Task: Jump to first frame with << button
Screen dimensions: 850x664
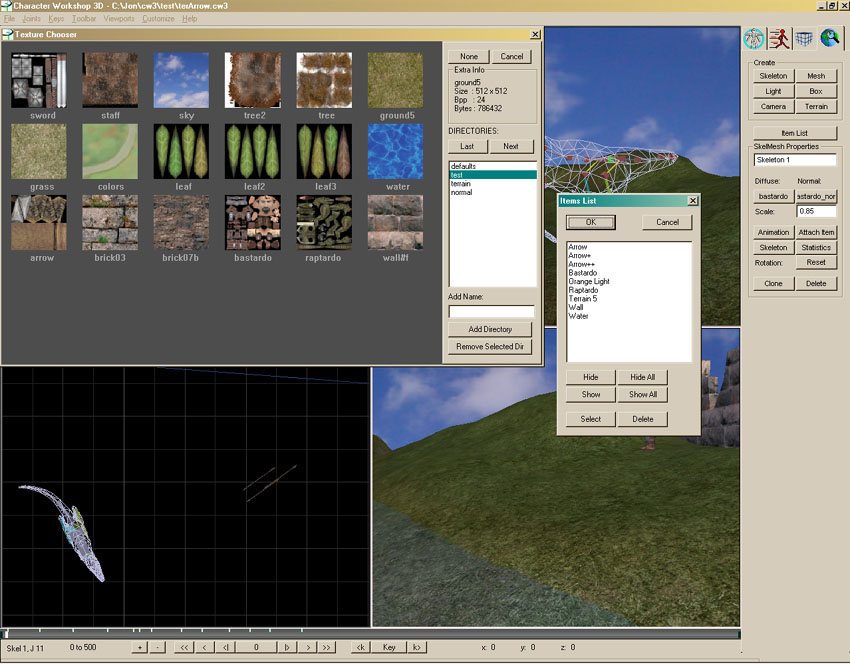Action: click(x=183, y=647)
